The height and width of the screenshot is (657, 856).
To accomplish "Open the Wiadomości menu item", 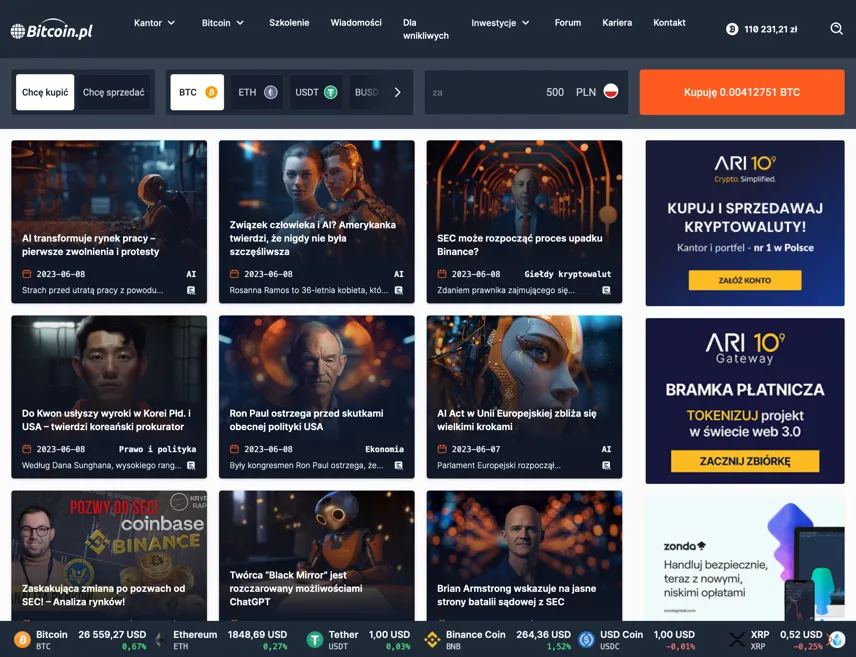I will [x=356, y=23].
